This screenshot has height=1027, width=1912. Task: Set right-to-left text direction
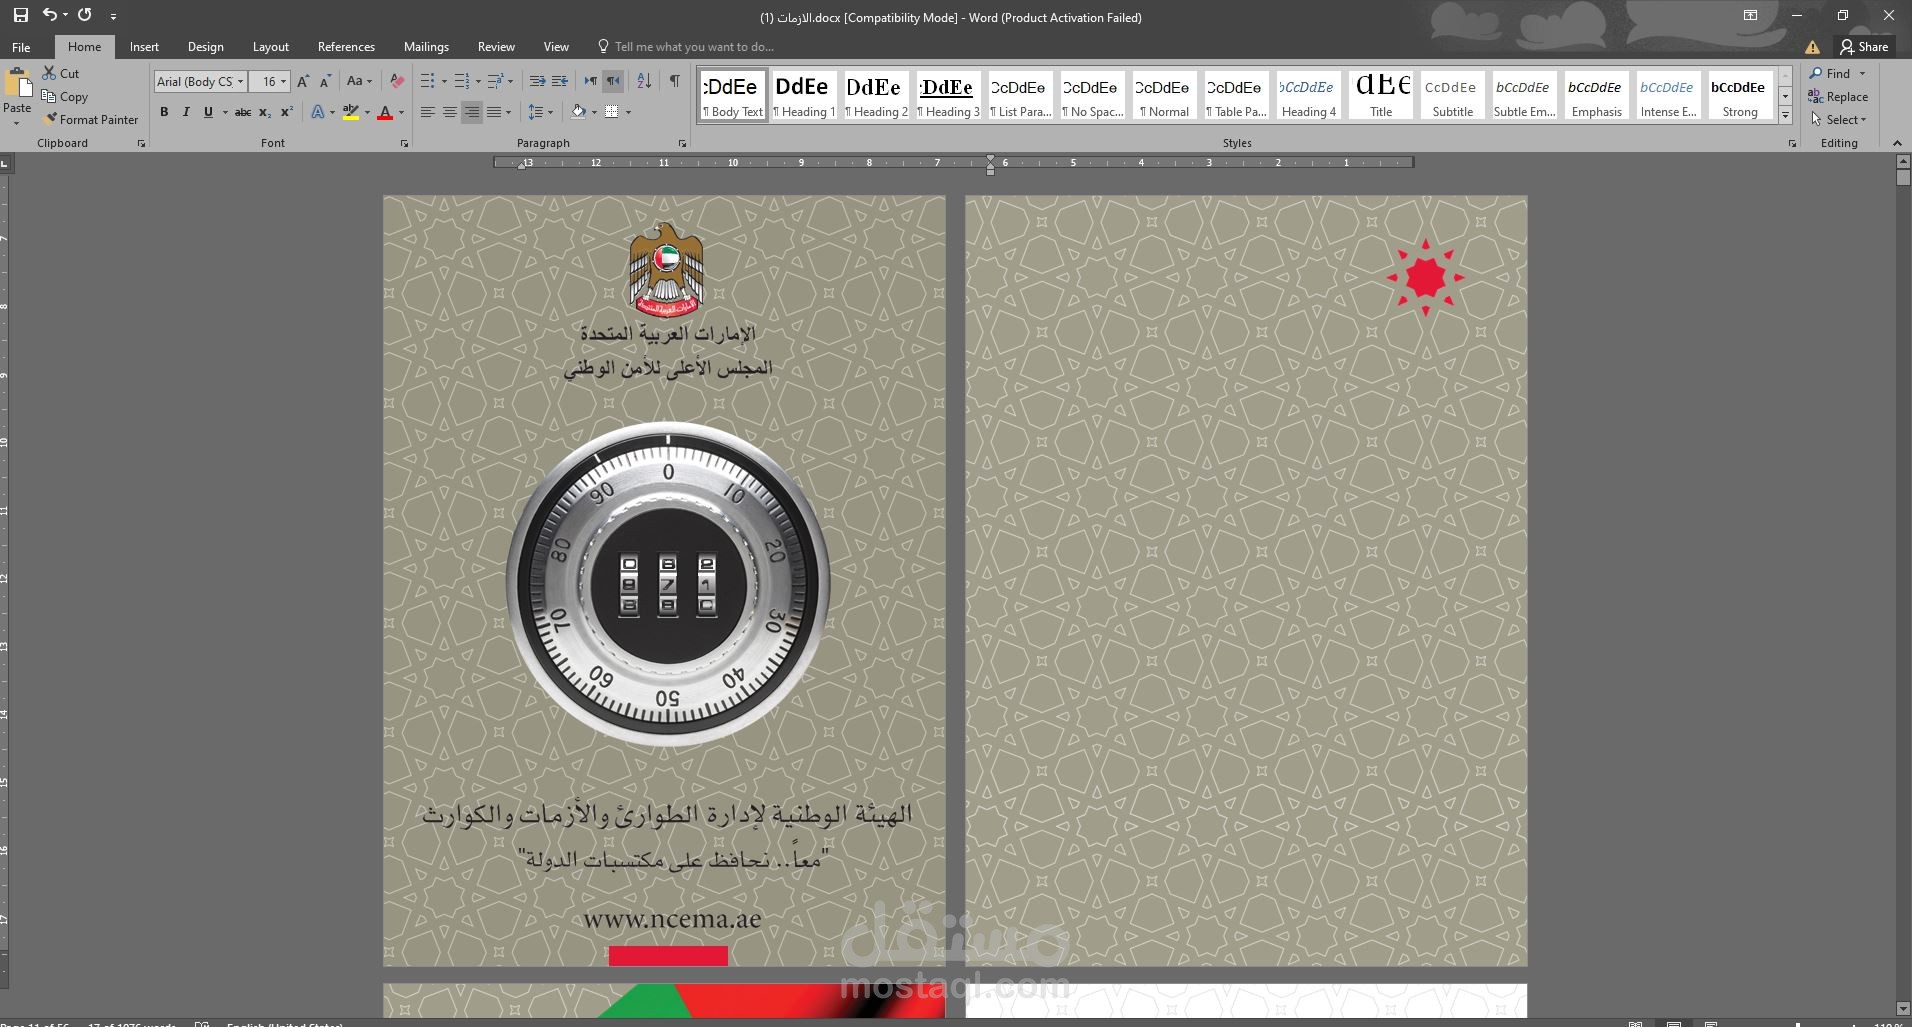coord(613,82)
